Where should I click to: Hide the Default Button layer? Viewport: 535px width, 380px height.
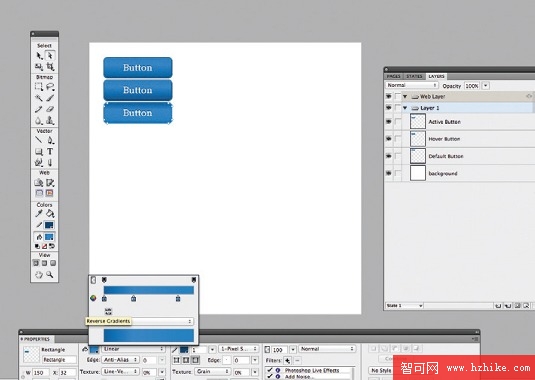coord(389,156)
